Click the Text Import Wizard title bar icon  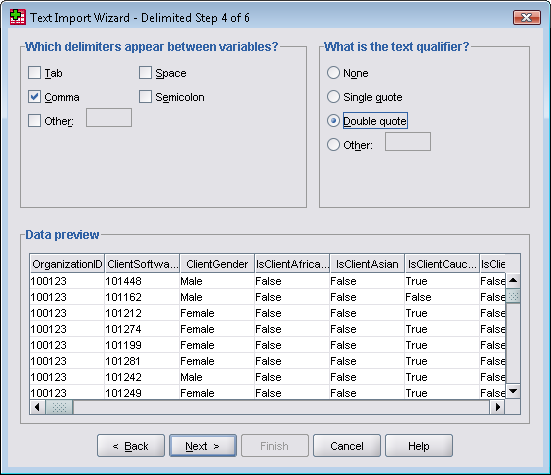[18, 17]
